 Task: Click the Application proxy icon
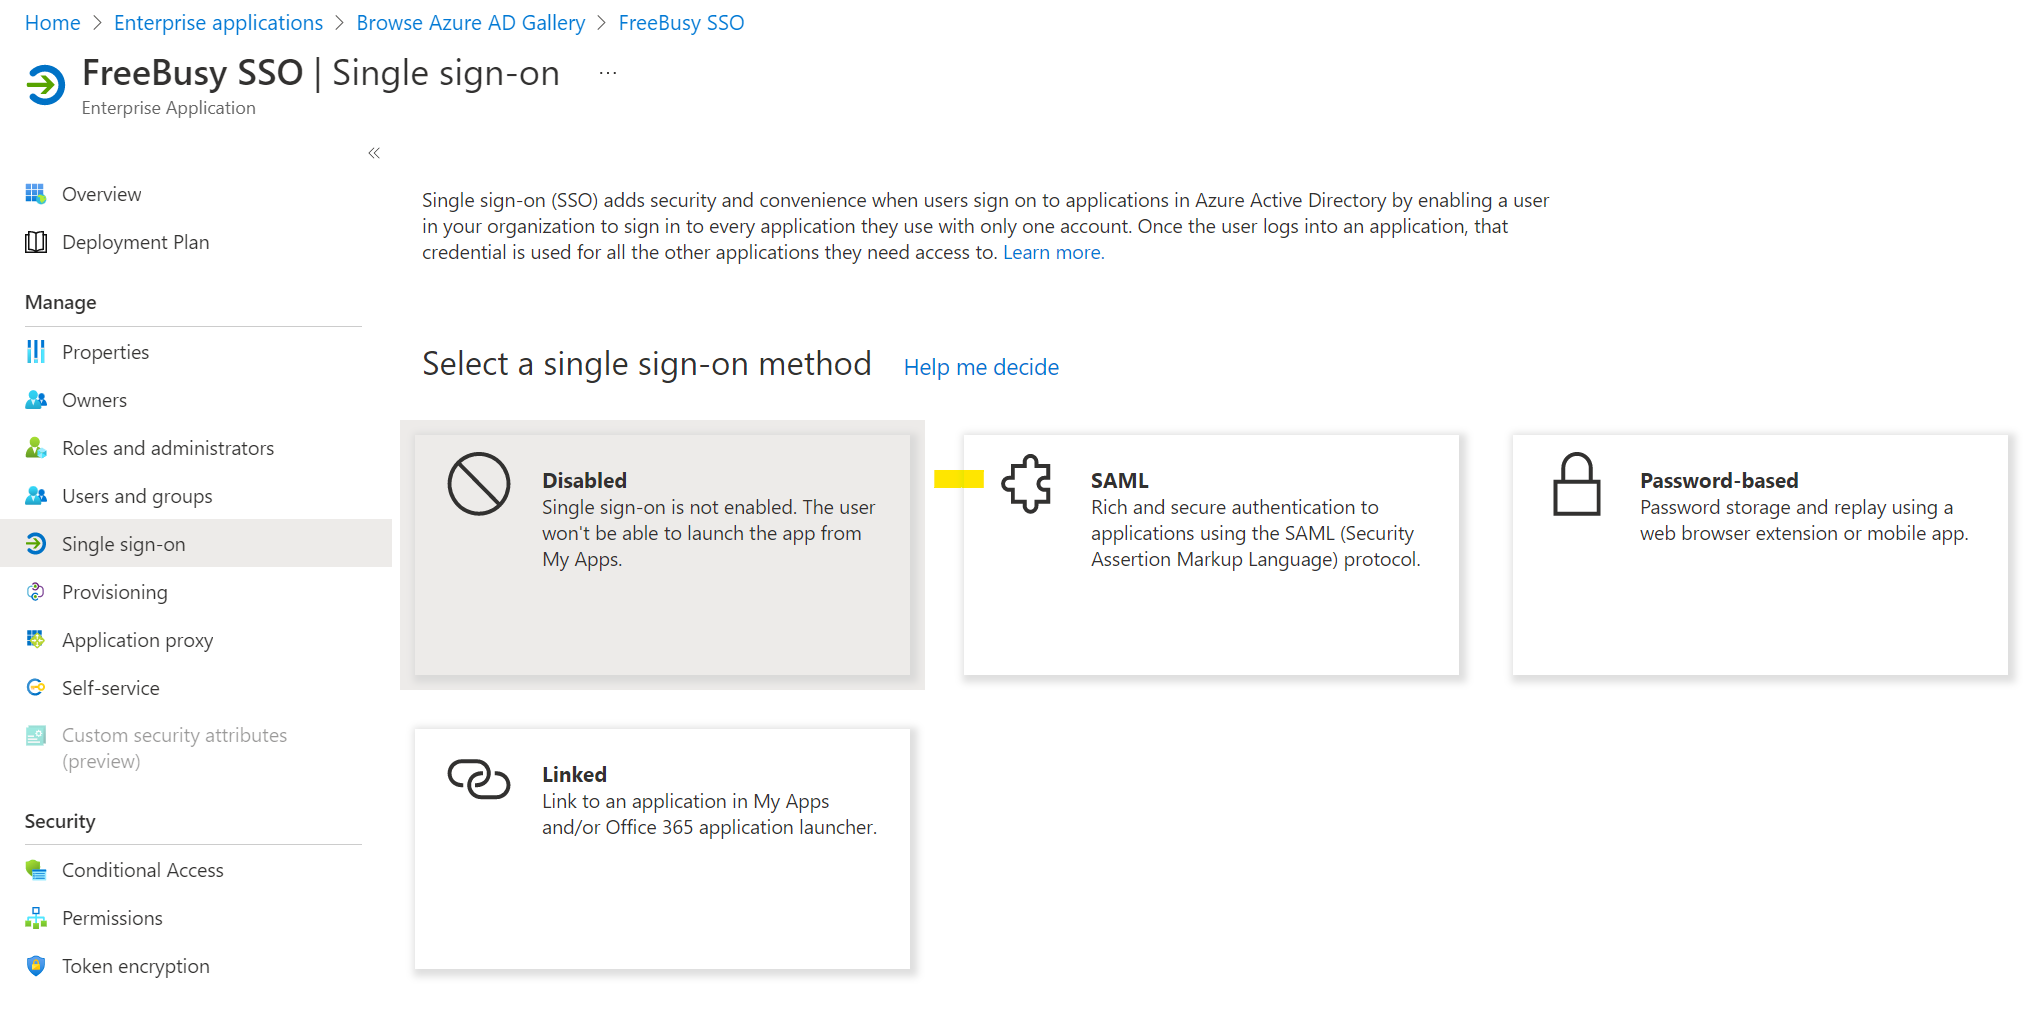tap(36, 640)
